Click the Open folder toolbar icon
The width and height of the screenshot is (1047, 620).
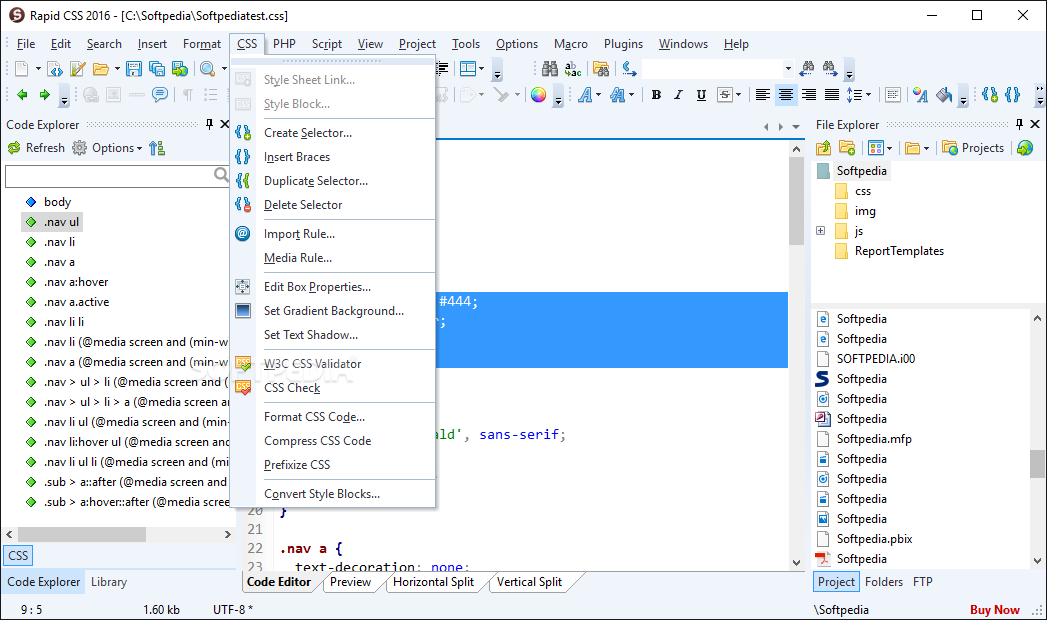(100, 69)
